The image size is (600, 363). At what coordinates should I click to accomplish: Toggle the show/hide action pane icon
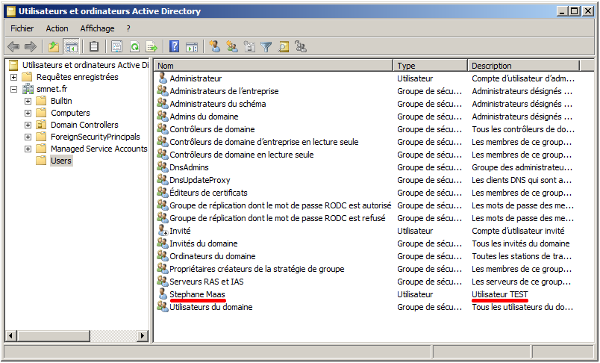coord(192,47)
